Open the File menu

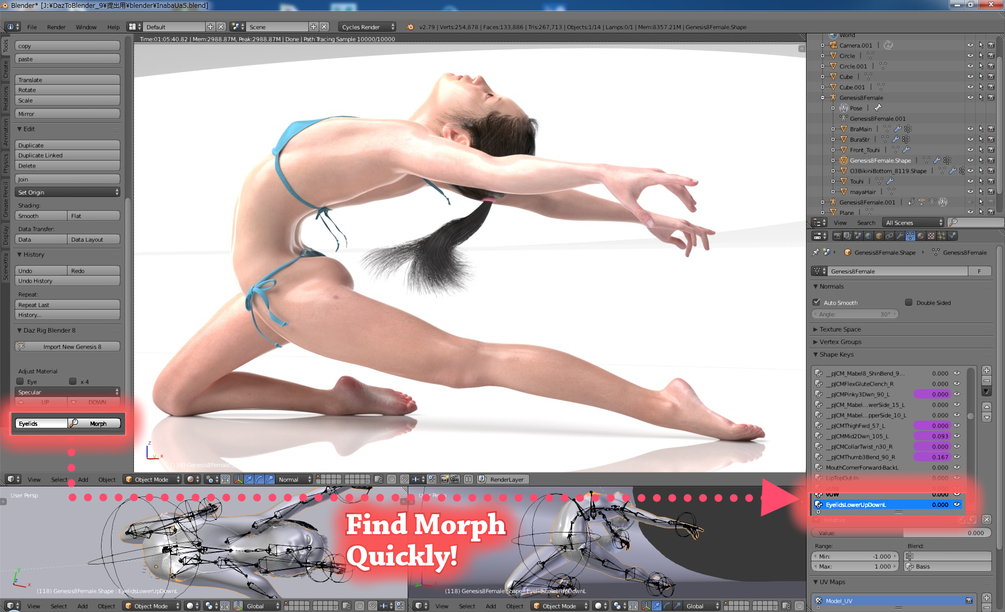[32, 27]
